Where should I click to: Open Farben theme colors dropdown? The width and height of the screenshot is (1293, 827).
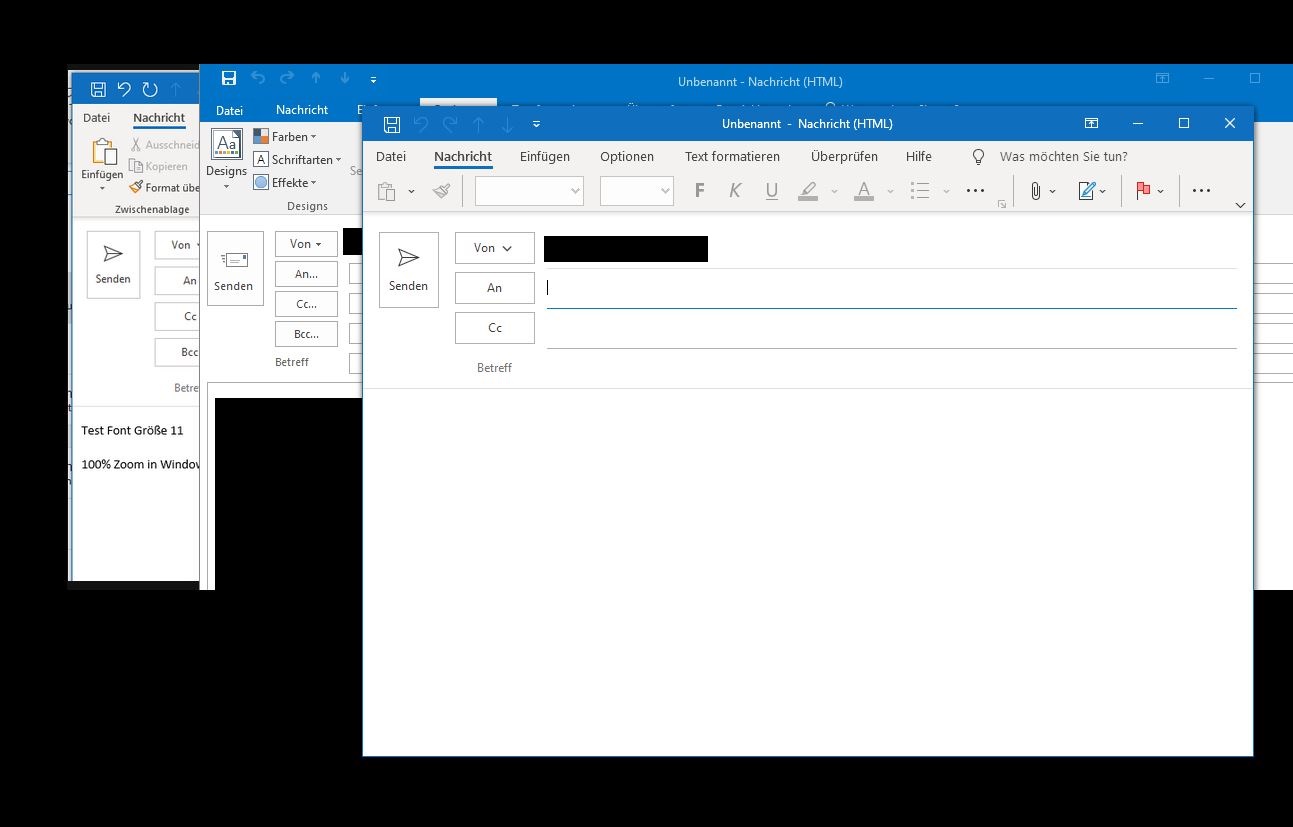pos(285,137)
